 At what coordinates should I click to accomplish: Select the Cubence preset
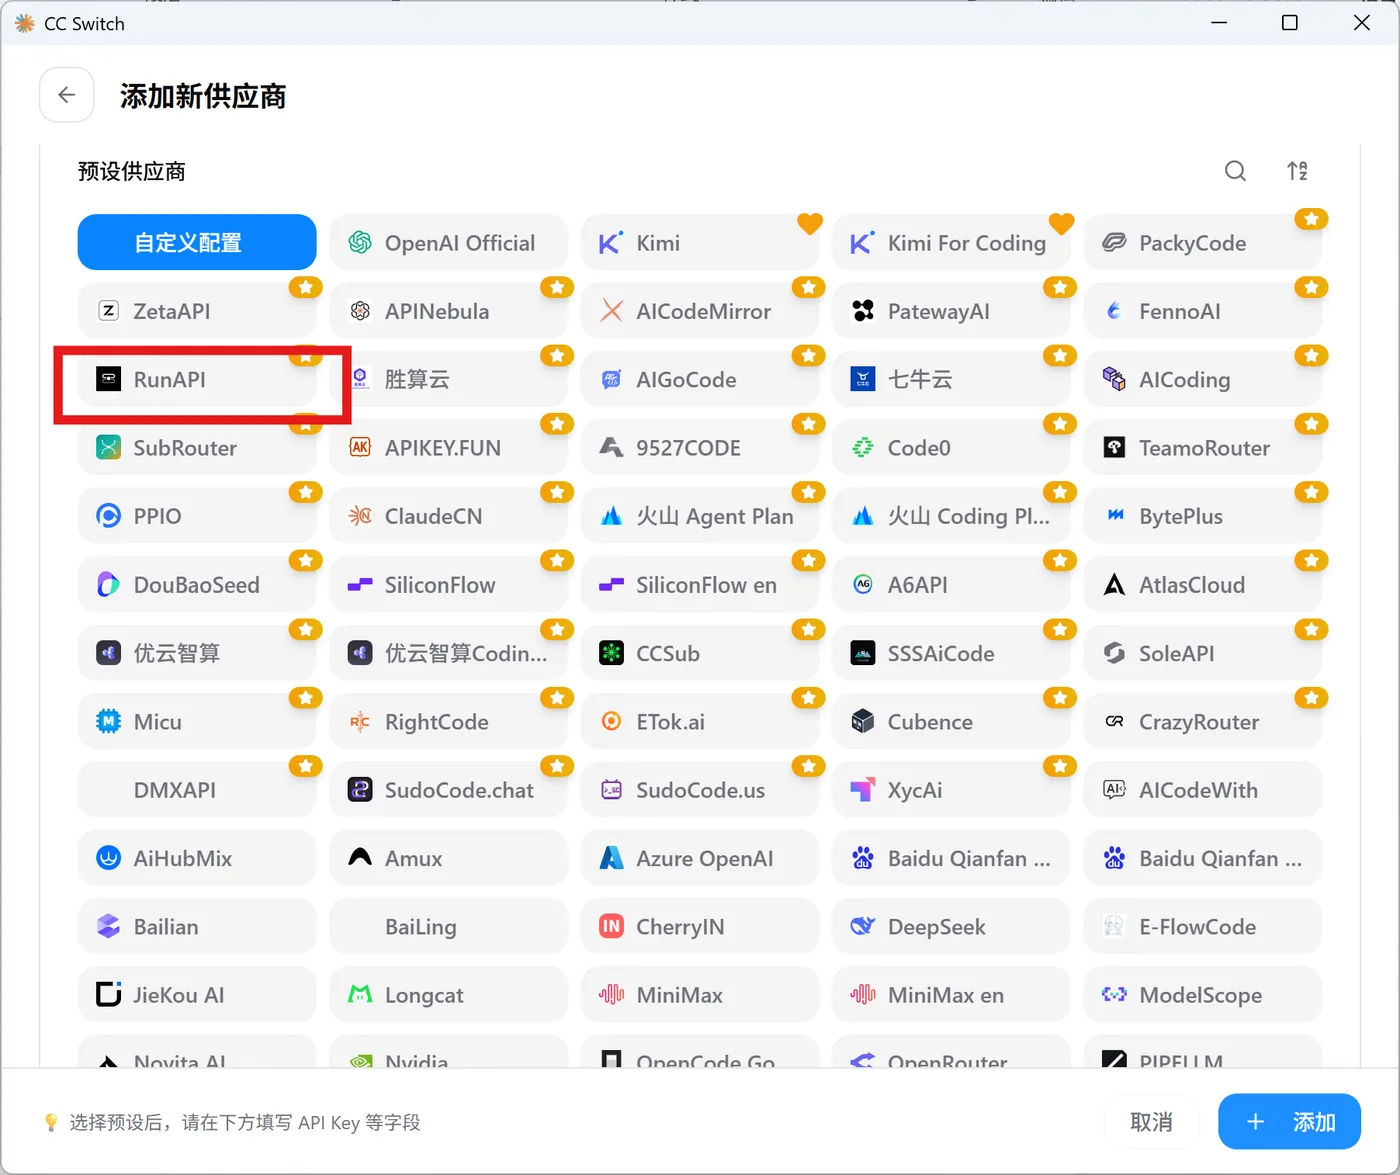click(951, 721)
